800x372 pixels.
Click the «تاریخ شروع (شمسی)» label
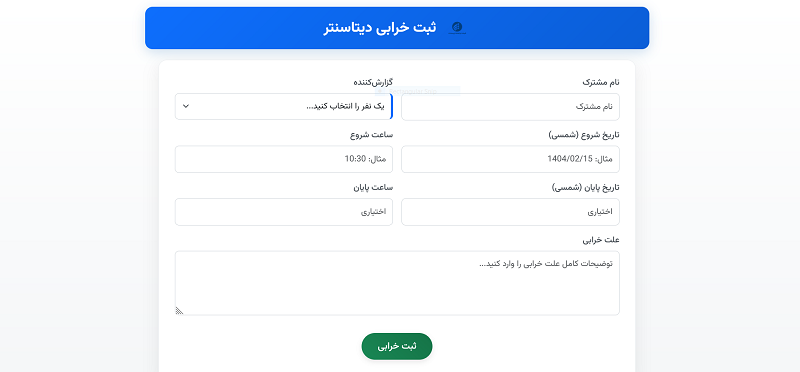click(584, 135)
